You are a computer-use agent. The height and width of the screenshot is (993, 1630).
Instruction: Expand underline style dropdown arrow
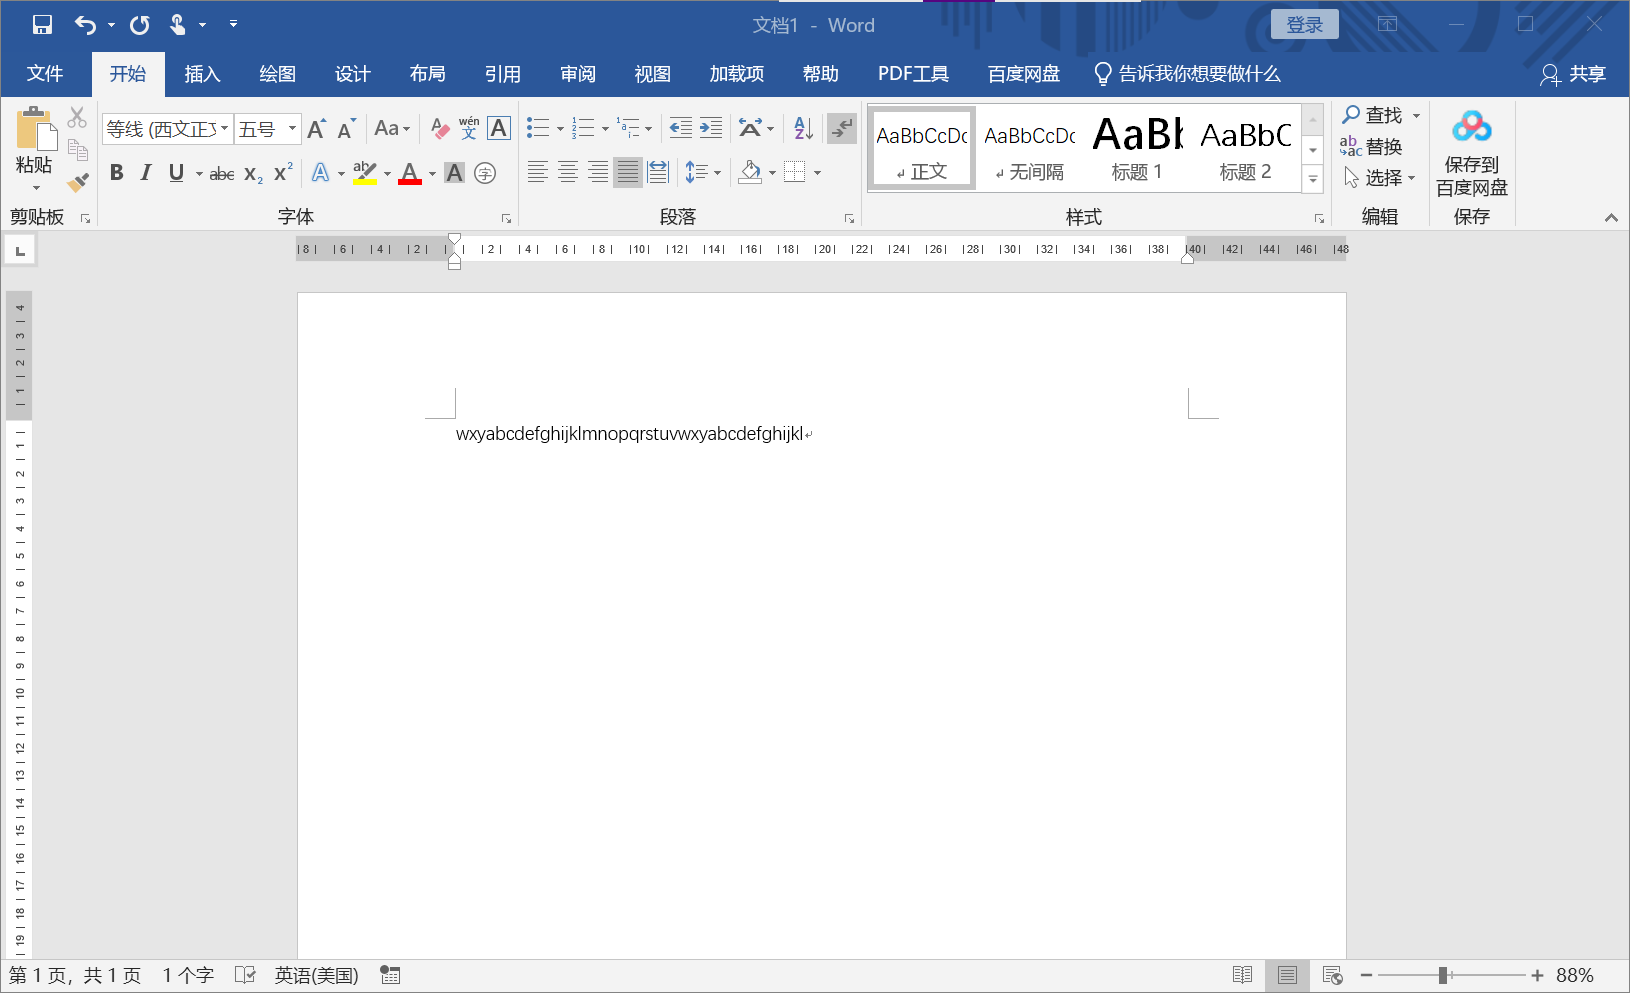click(199, 174)
